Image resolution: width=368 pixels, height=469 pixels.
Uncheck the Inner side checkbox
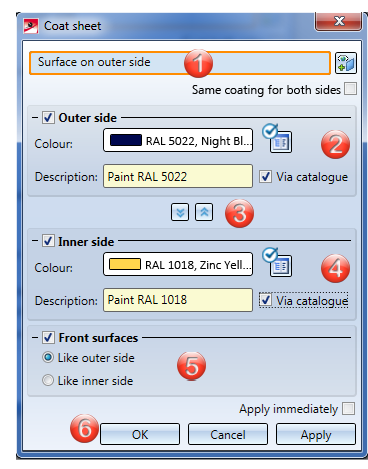(48, 241)
